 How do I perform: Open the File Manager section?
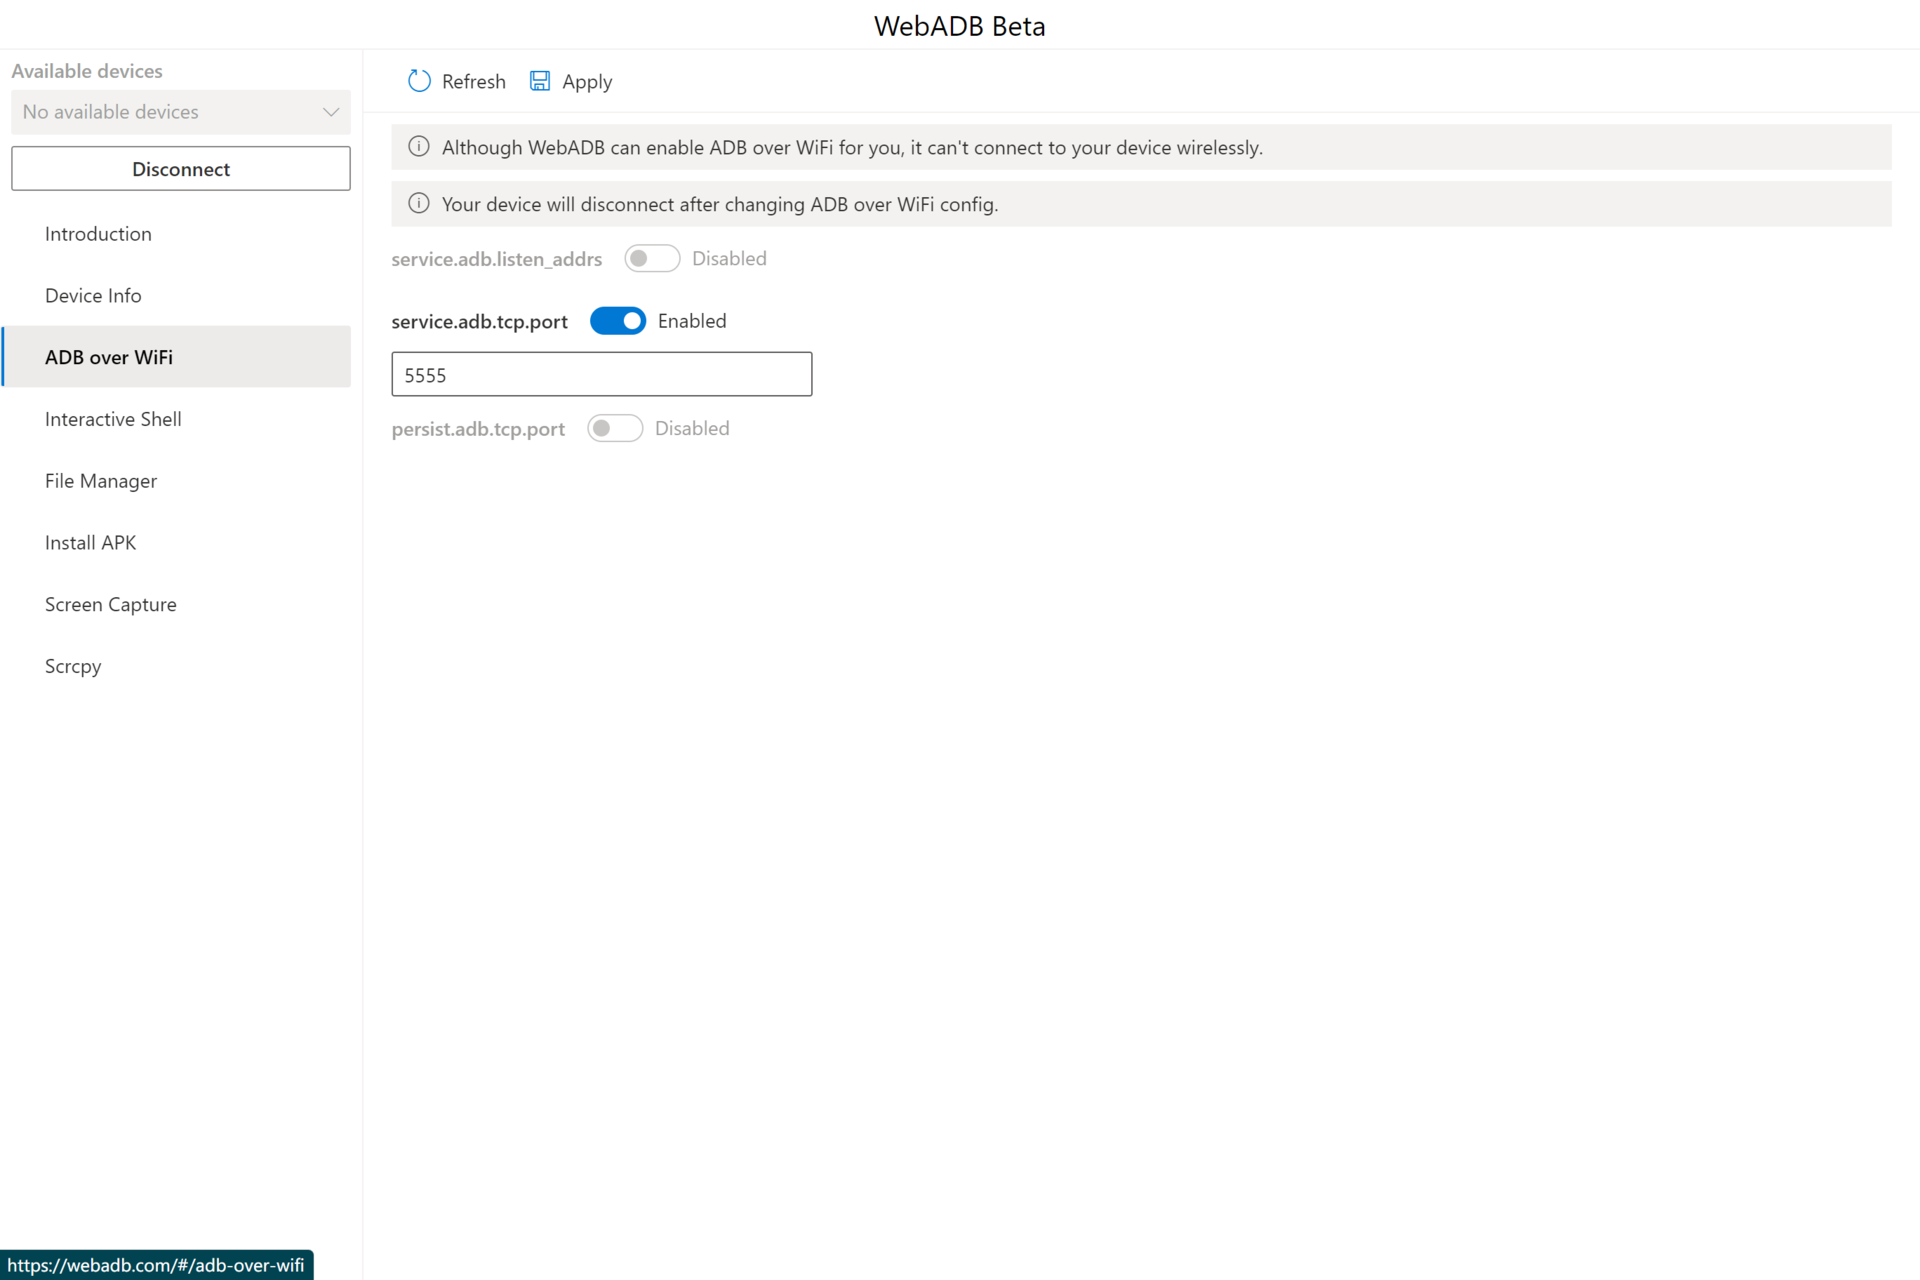tap(101, 479)
